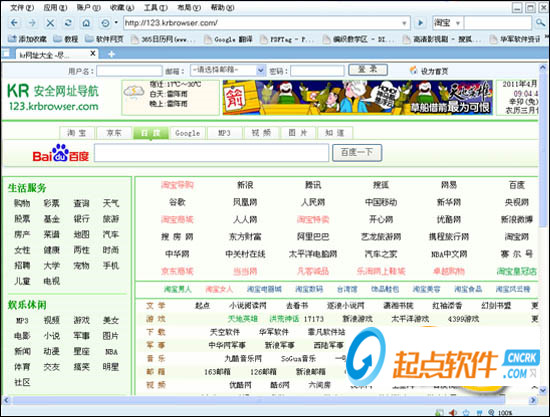Refresh the page with the reload icon
Viewport: 550px width, 417px height.
68,23
